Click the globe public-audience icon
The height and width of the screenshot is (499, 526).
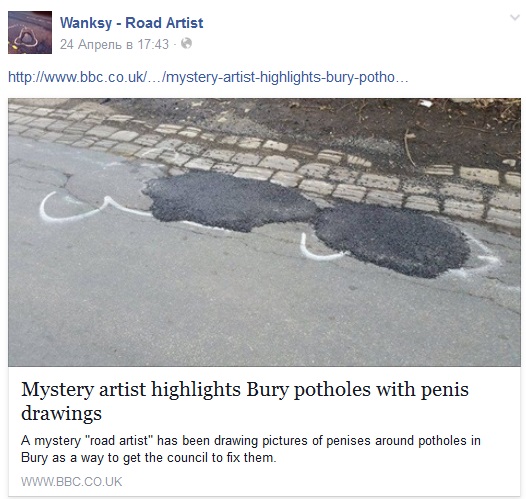click(x=187, y=44)
